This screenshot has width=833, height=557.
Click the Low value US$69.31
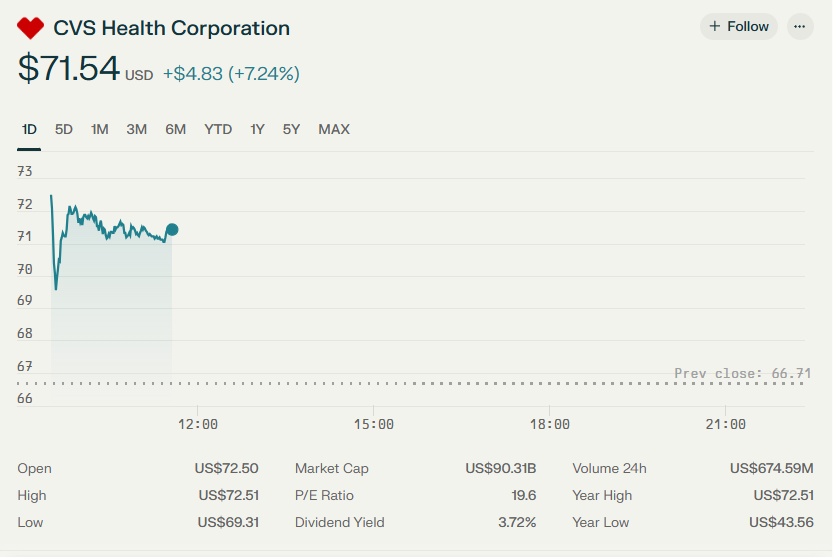click(x=228, y=522)
